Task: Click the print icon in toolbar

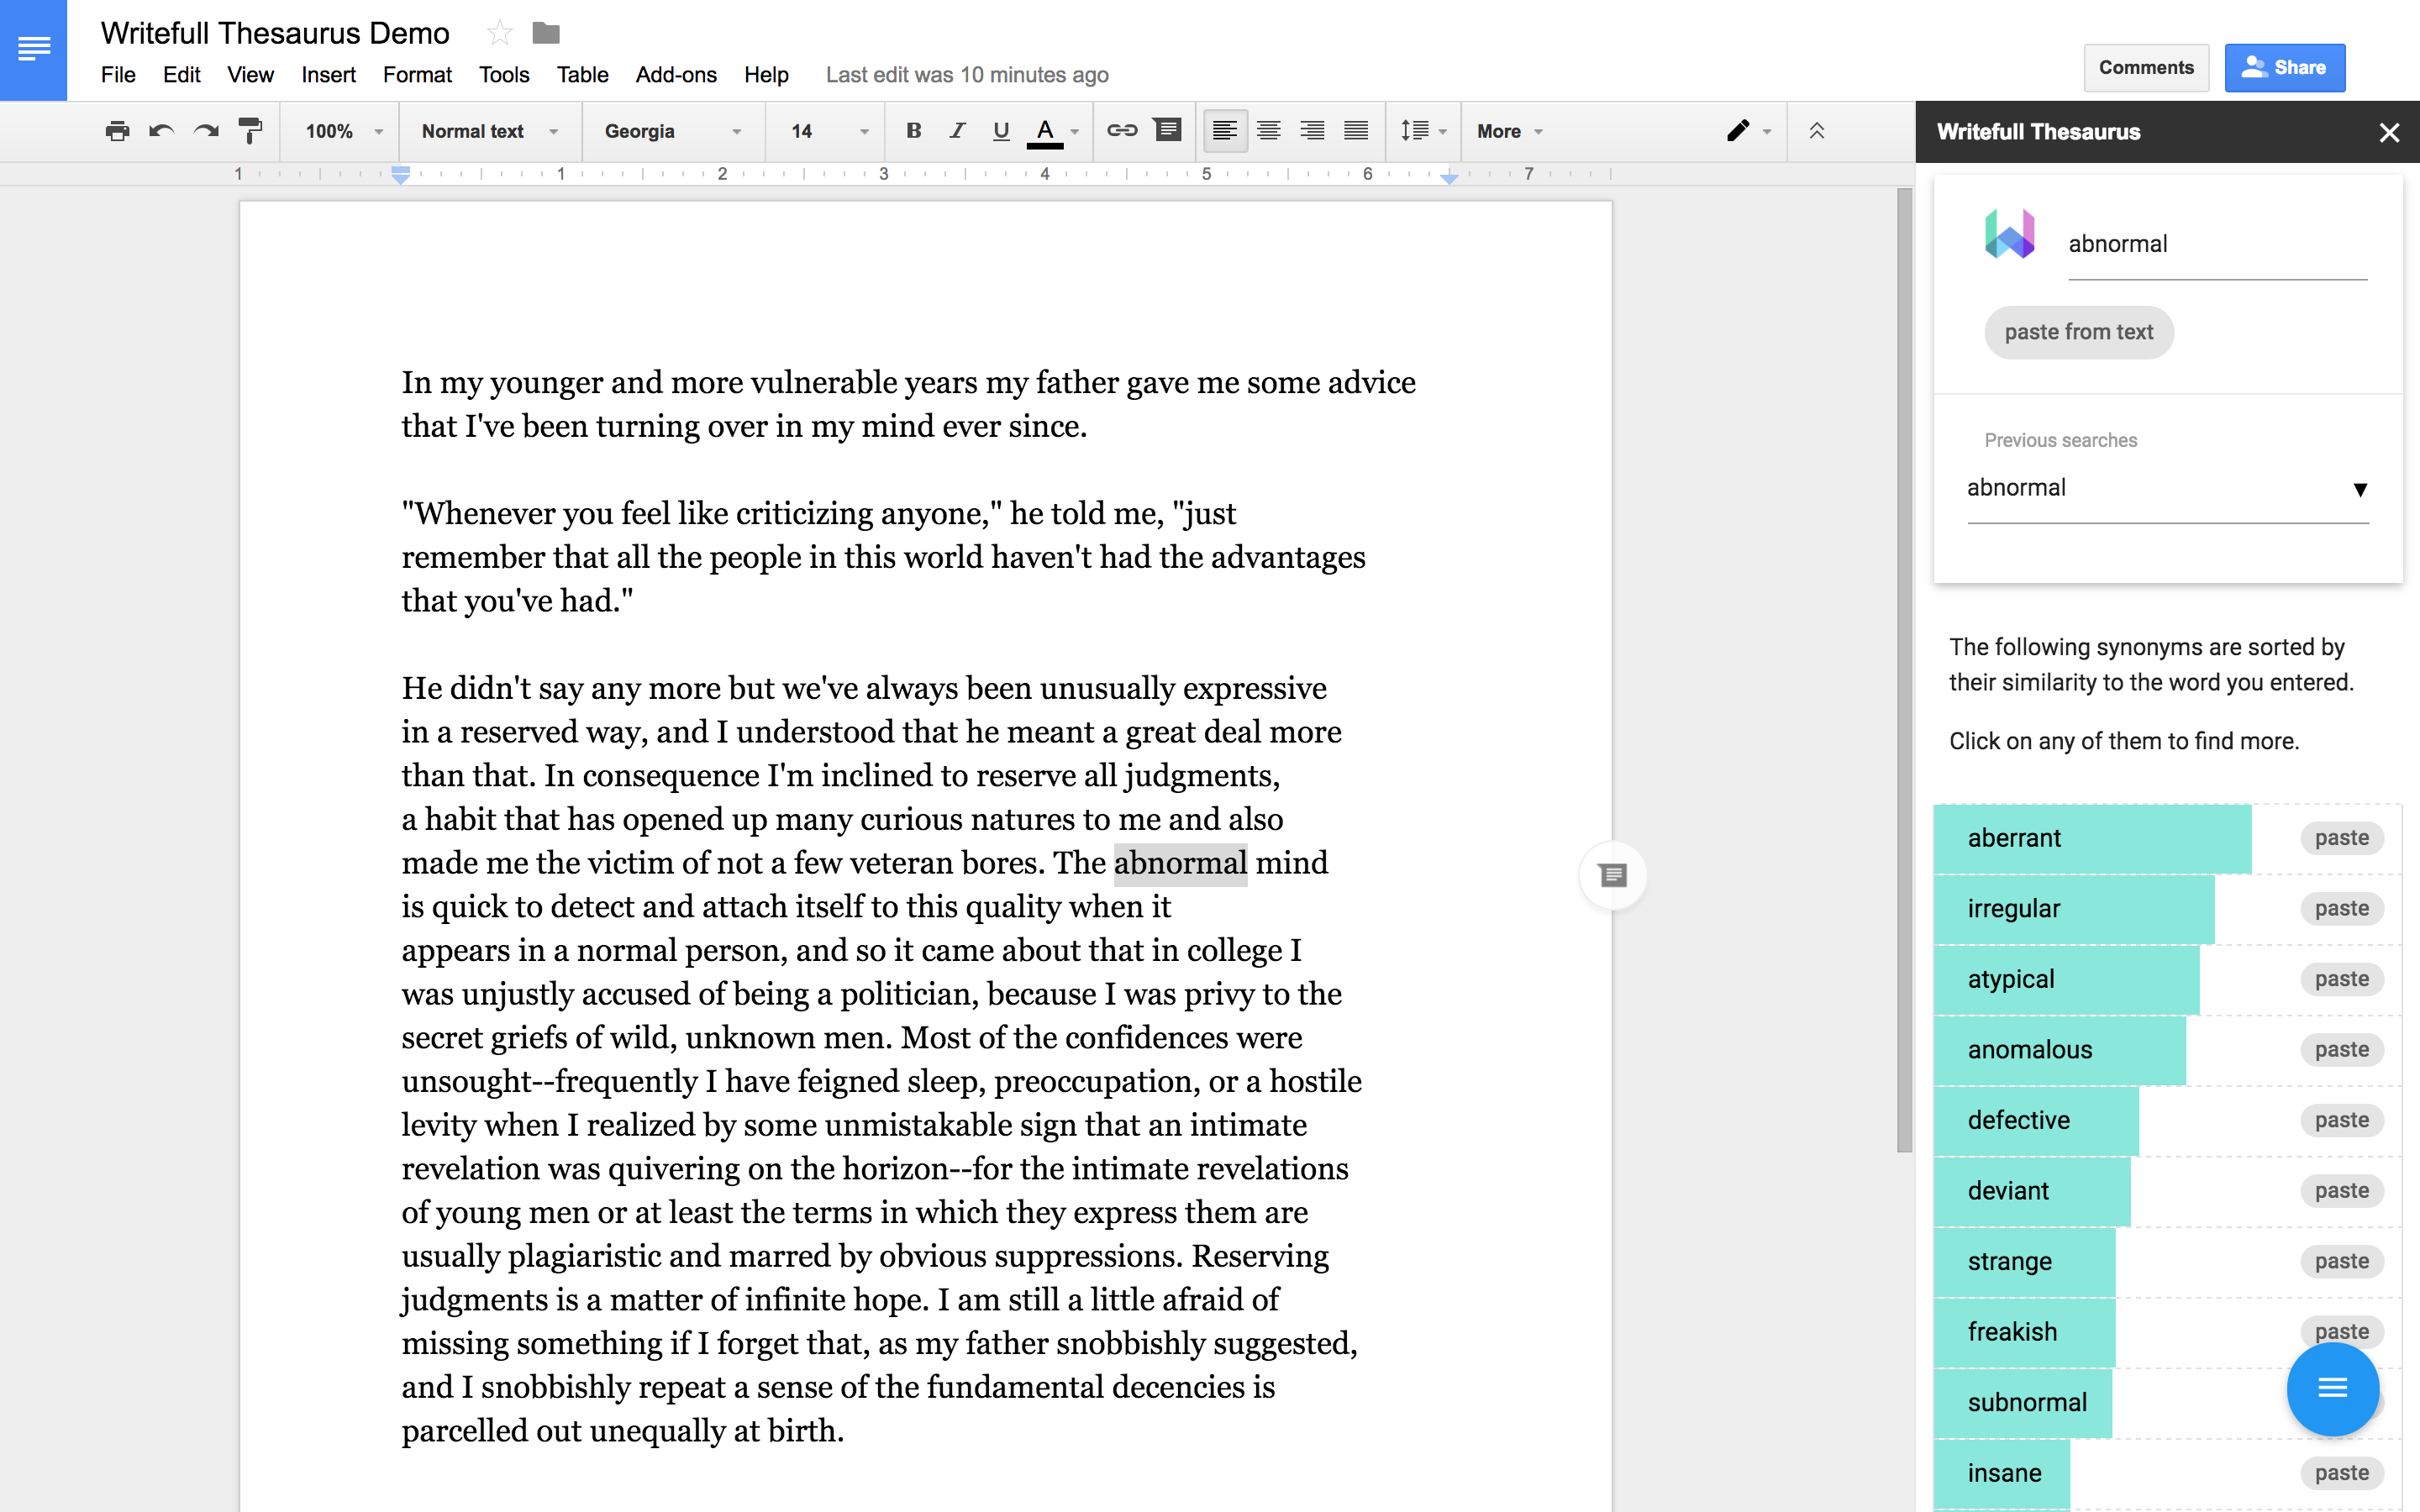Action: [117, 131]
